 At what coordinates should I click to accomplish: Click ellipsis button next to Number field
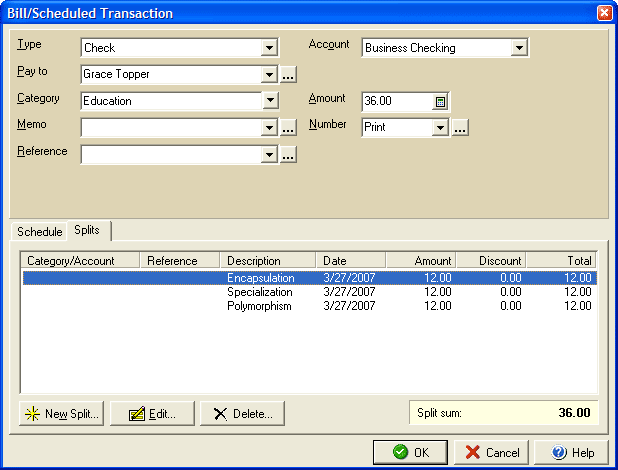pyautogui.click(x=460, y=128)
